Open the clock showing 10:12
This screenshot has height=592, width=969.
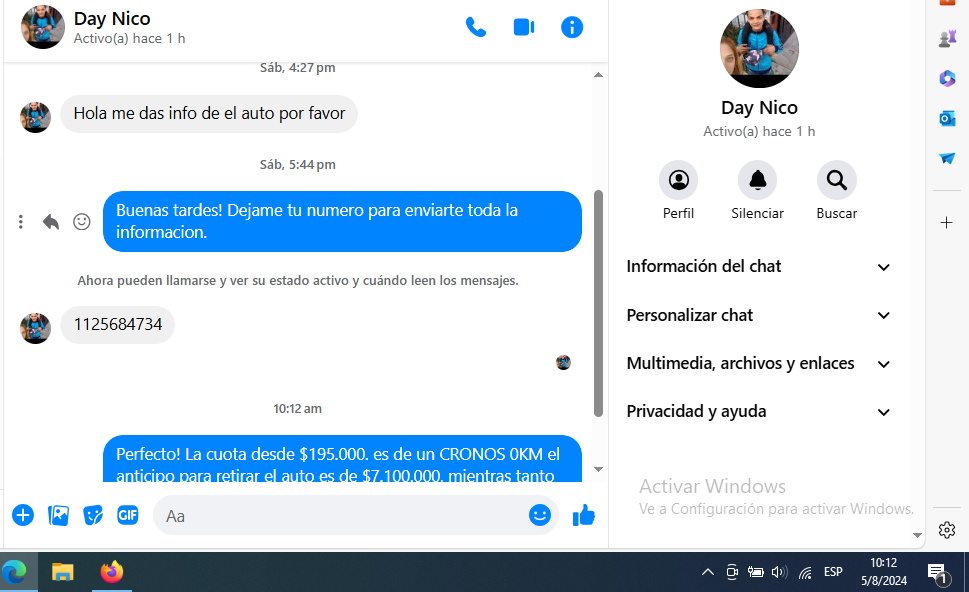pyautogui.click(x=884, y=572)
